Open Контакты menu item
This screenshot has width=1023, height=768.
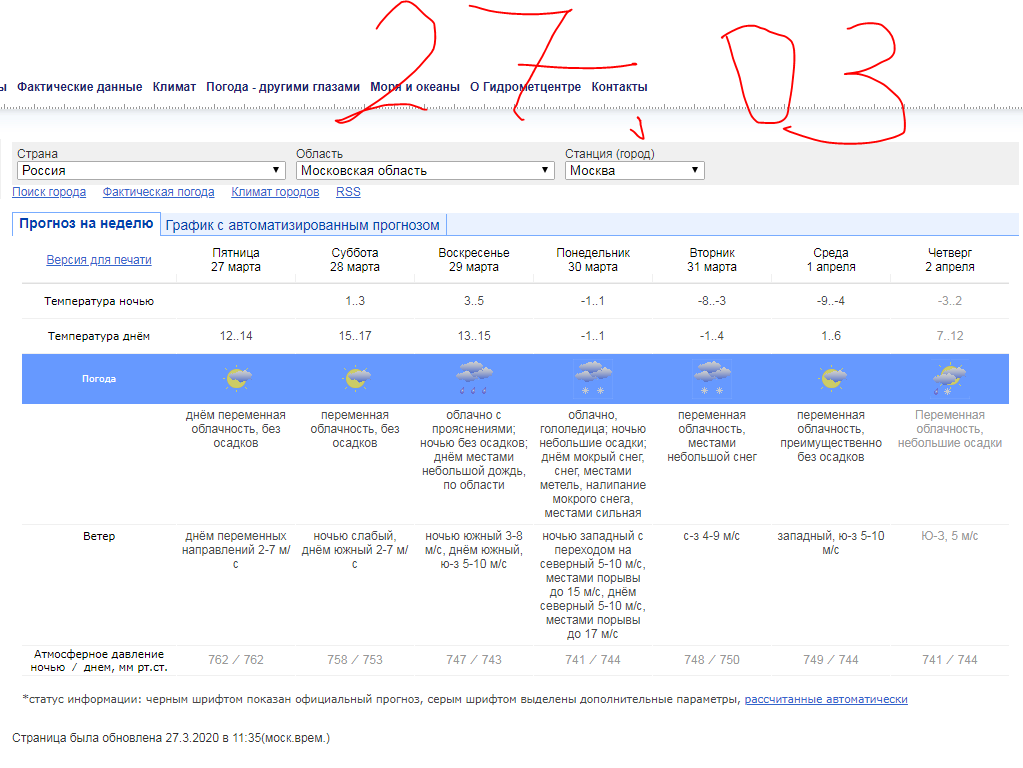click(x=619, y=87)
